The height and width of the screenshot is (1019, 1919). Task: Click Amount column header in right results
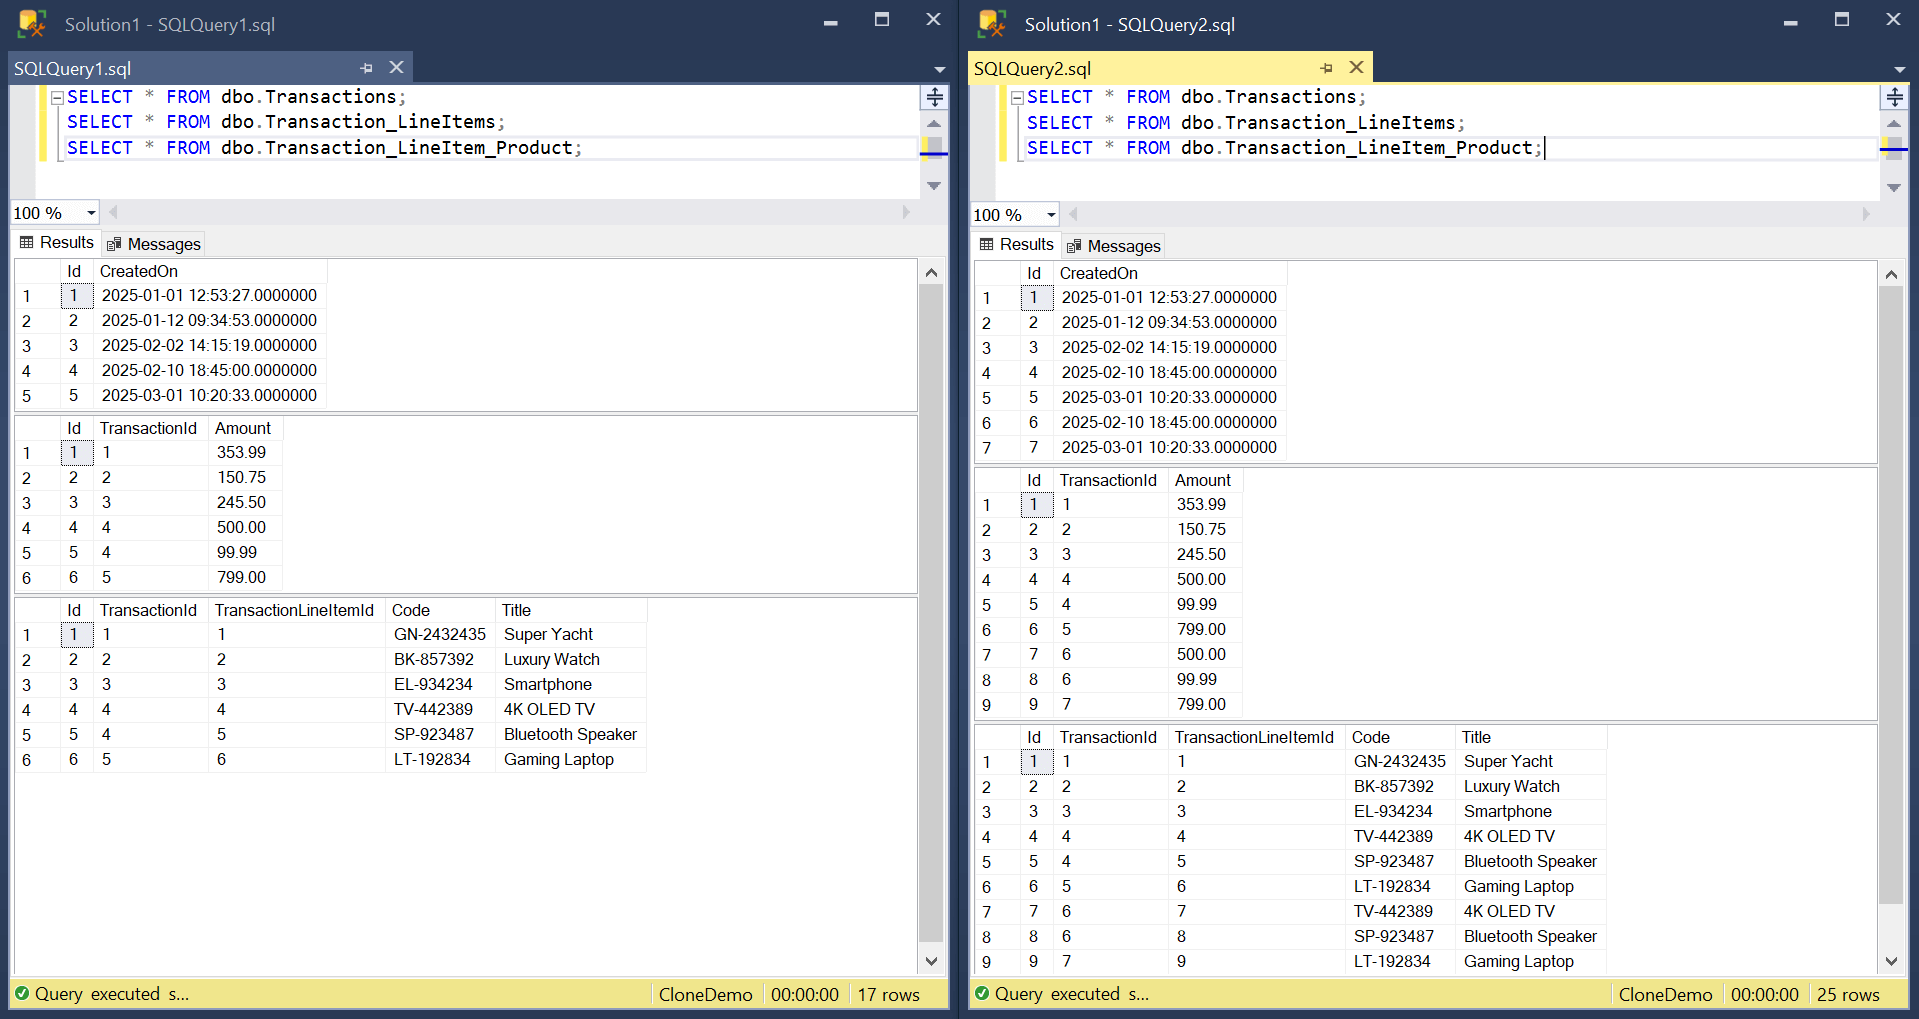1202,480
